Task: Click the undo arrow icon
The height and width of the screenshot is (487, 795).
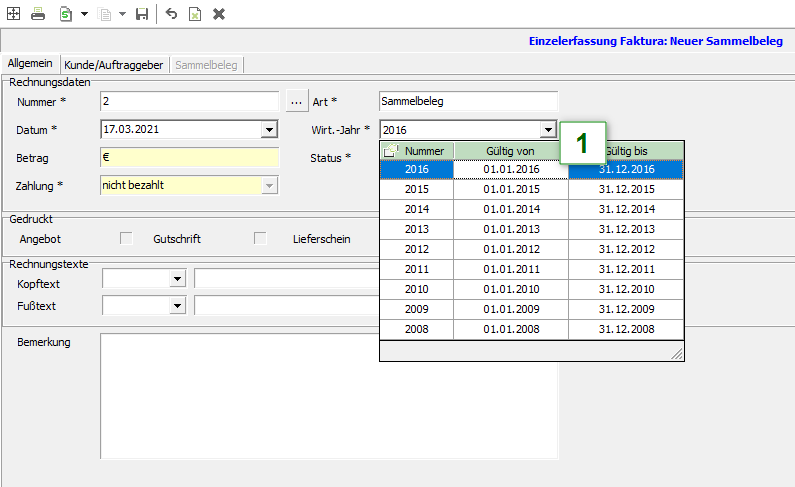Action: [x=171, y=14]
